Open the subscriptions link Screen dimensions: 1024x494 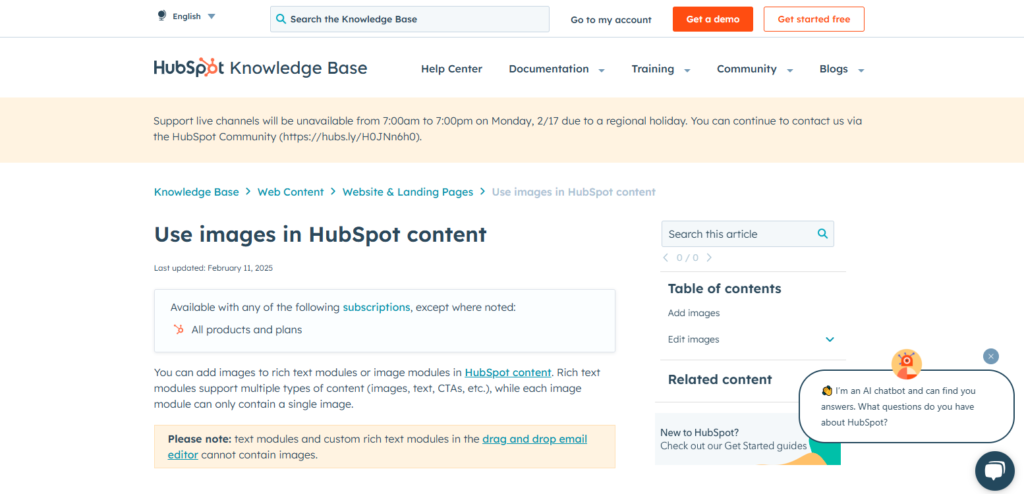pos(376,306)
